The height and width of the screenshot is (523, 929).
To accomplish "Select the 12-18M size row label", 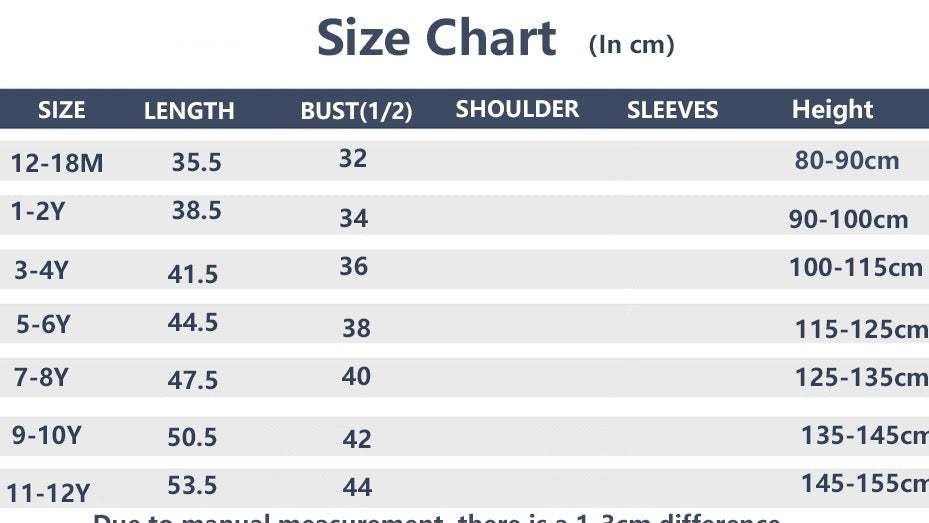I will [x=57, y=163].
